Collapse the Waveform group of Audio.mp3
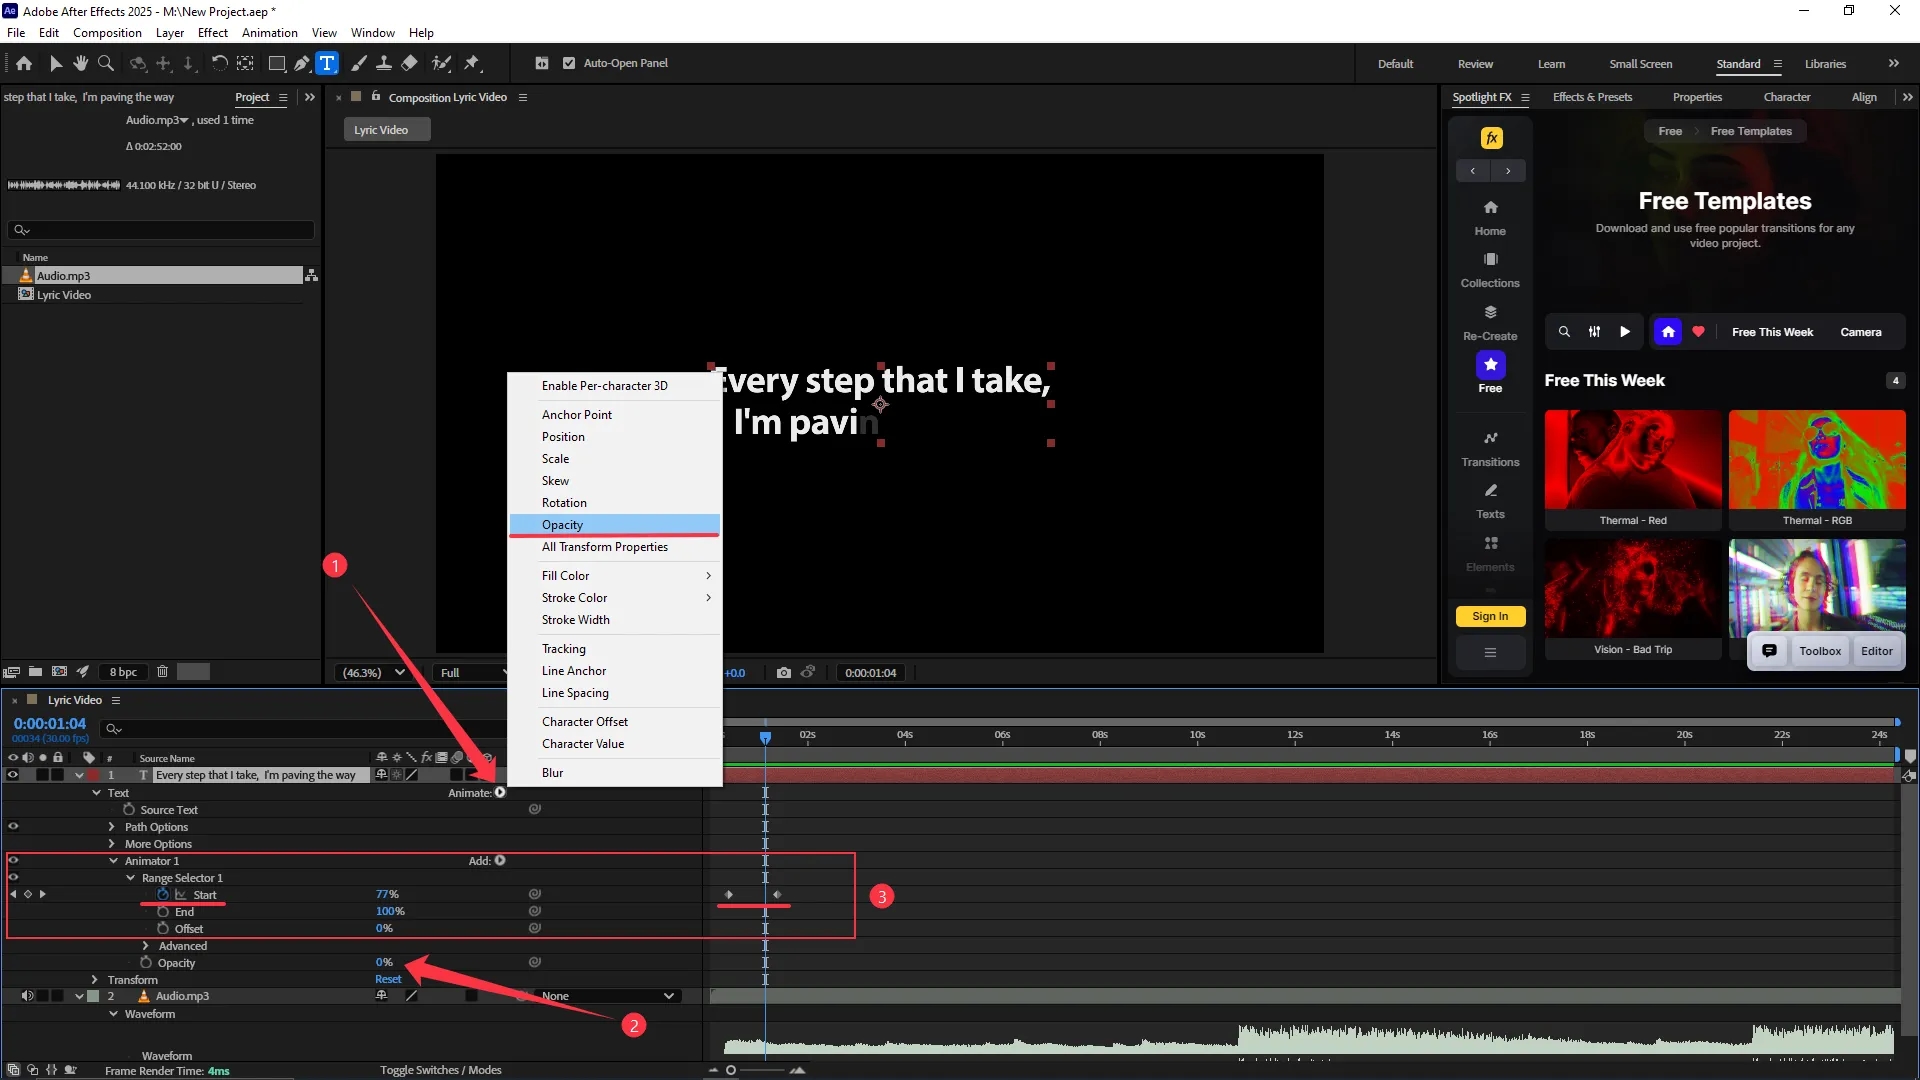Viewport: 1920px width, 1080px height. pyautogui.click(x=113, y=1014)
